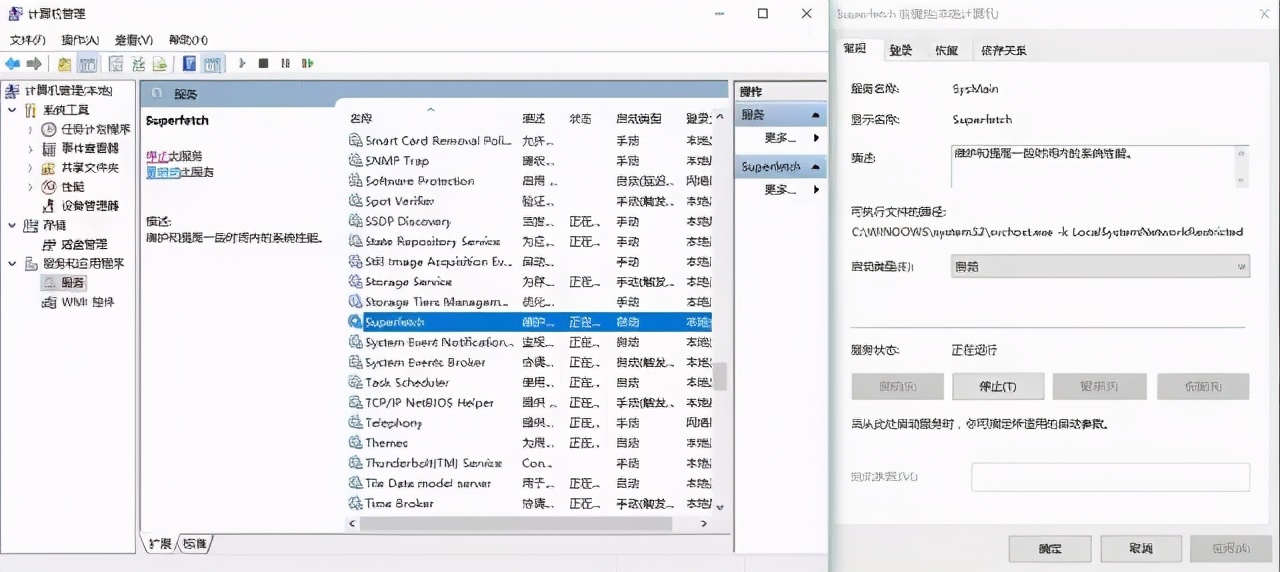Select 共享文件夹 (Shared Folders) in the tree
Screen dimensions: 1280x572
coord(90,167)
